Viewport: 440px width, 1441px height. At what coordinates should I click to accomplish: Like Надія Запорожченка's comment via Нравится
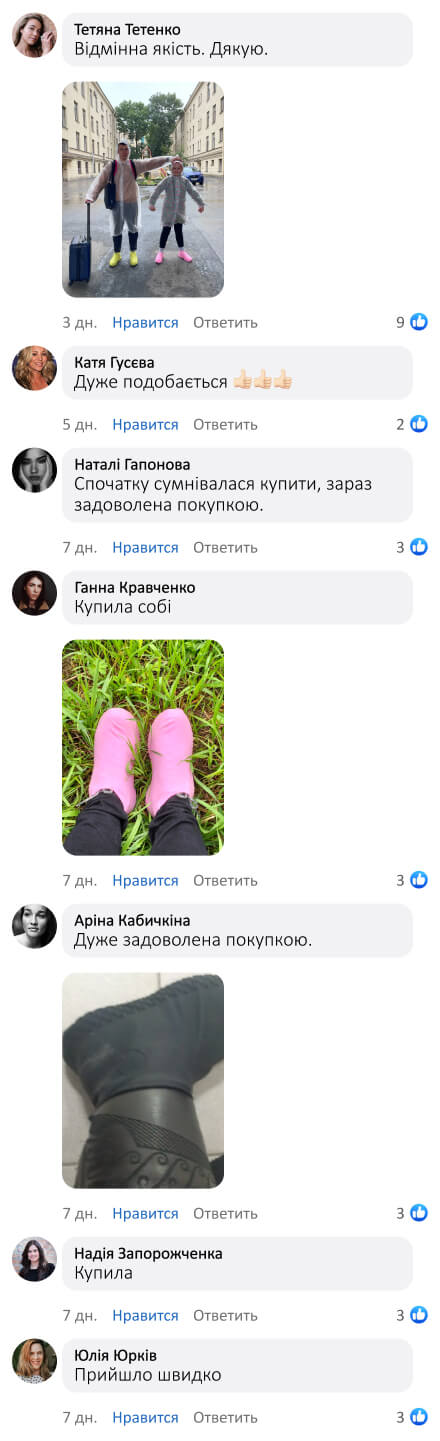(x=145, y=1315)
